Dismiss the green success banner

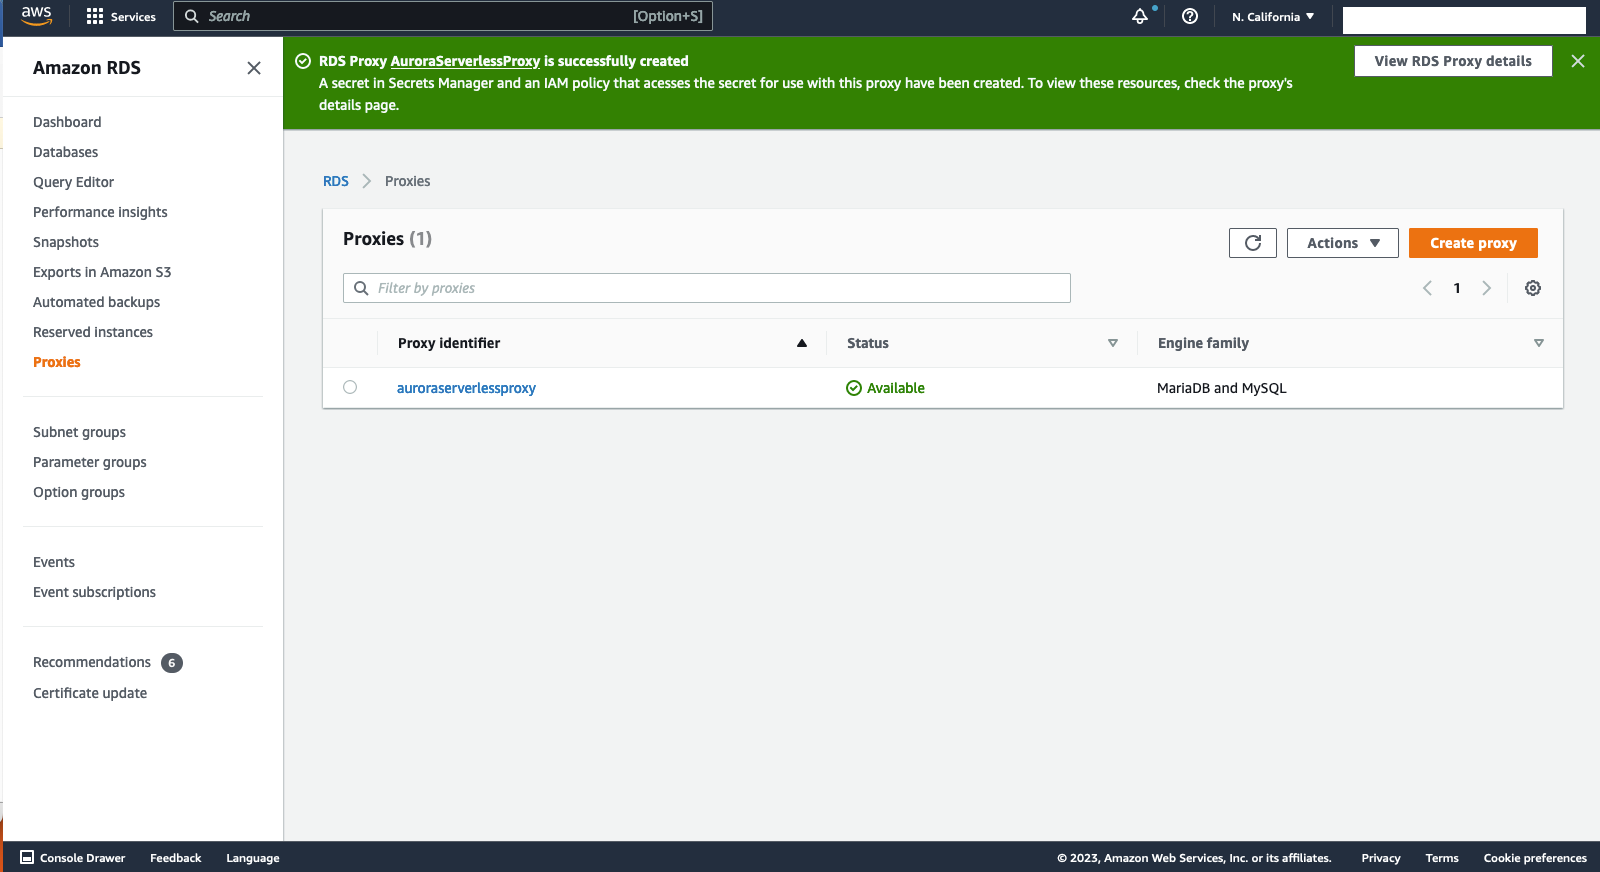[1578, 61]
